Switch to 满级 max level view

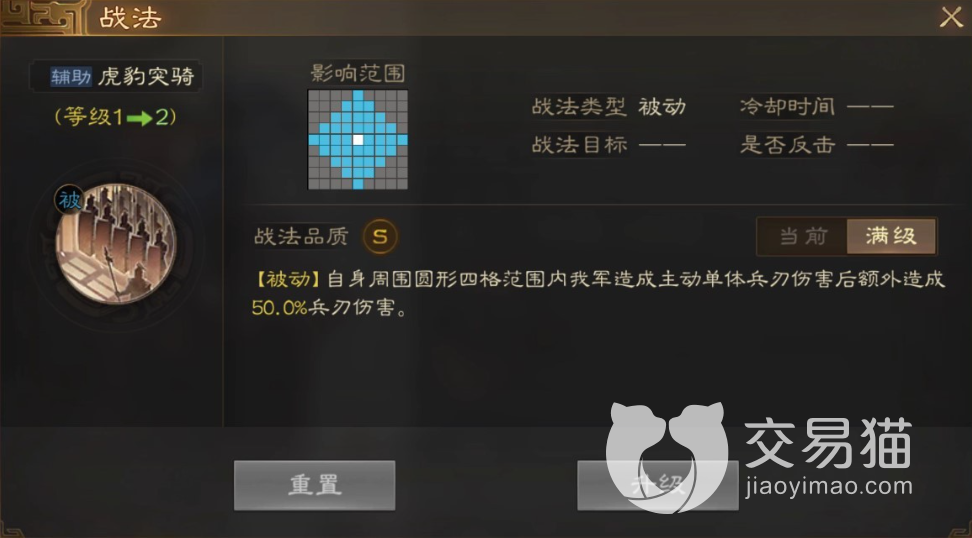pyautogui.click(x=891, y=236)
